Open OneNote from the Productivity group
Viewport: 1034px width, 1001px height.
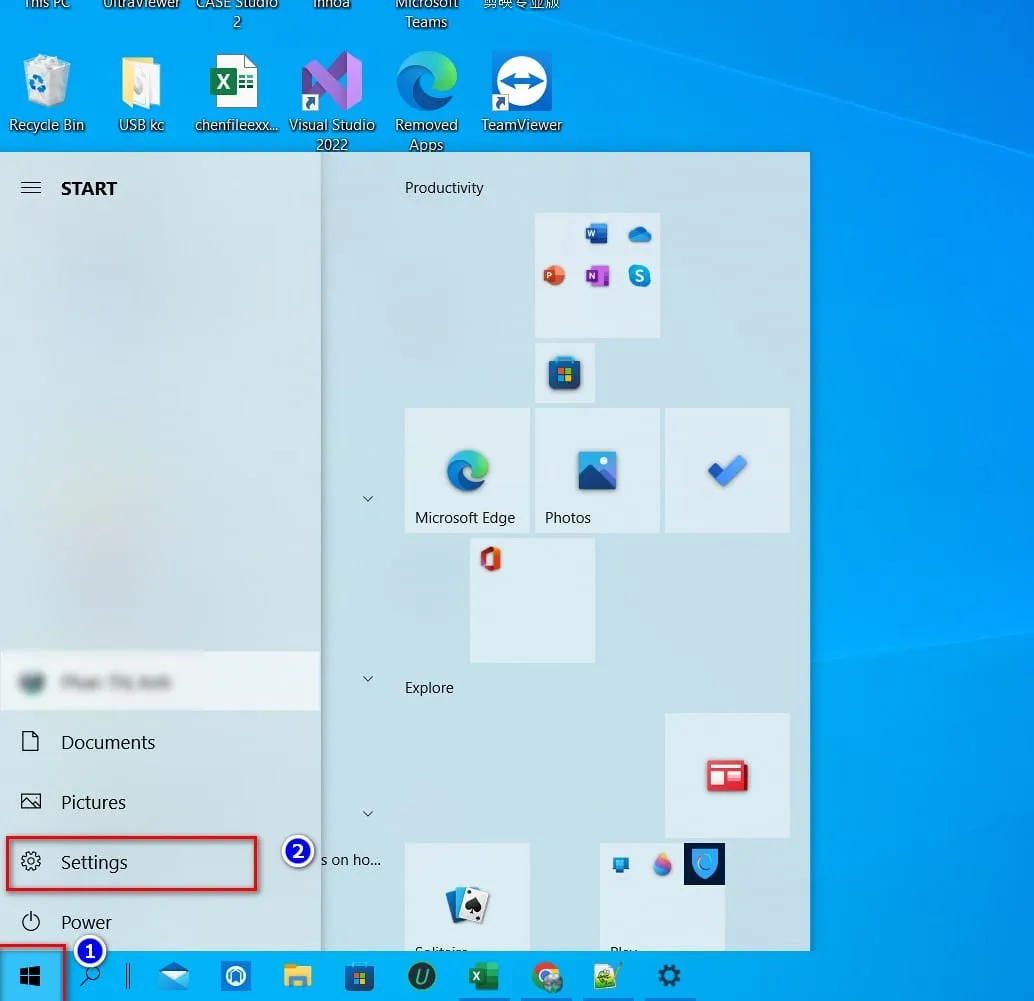[596, 275]
